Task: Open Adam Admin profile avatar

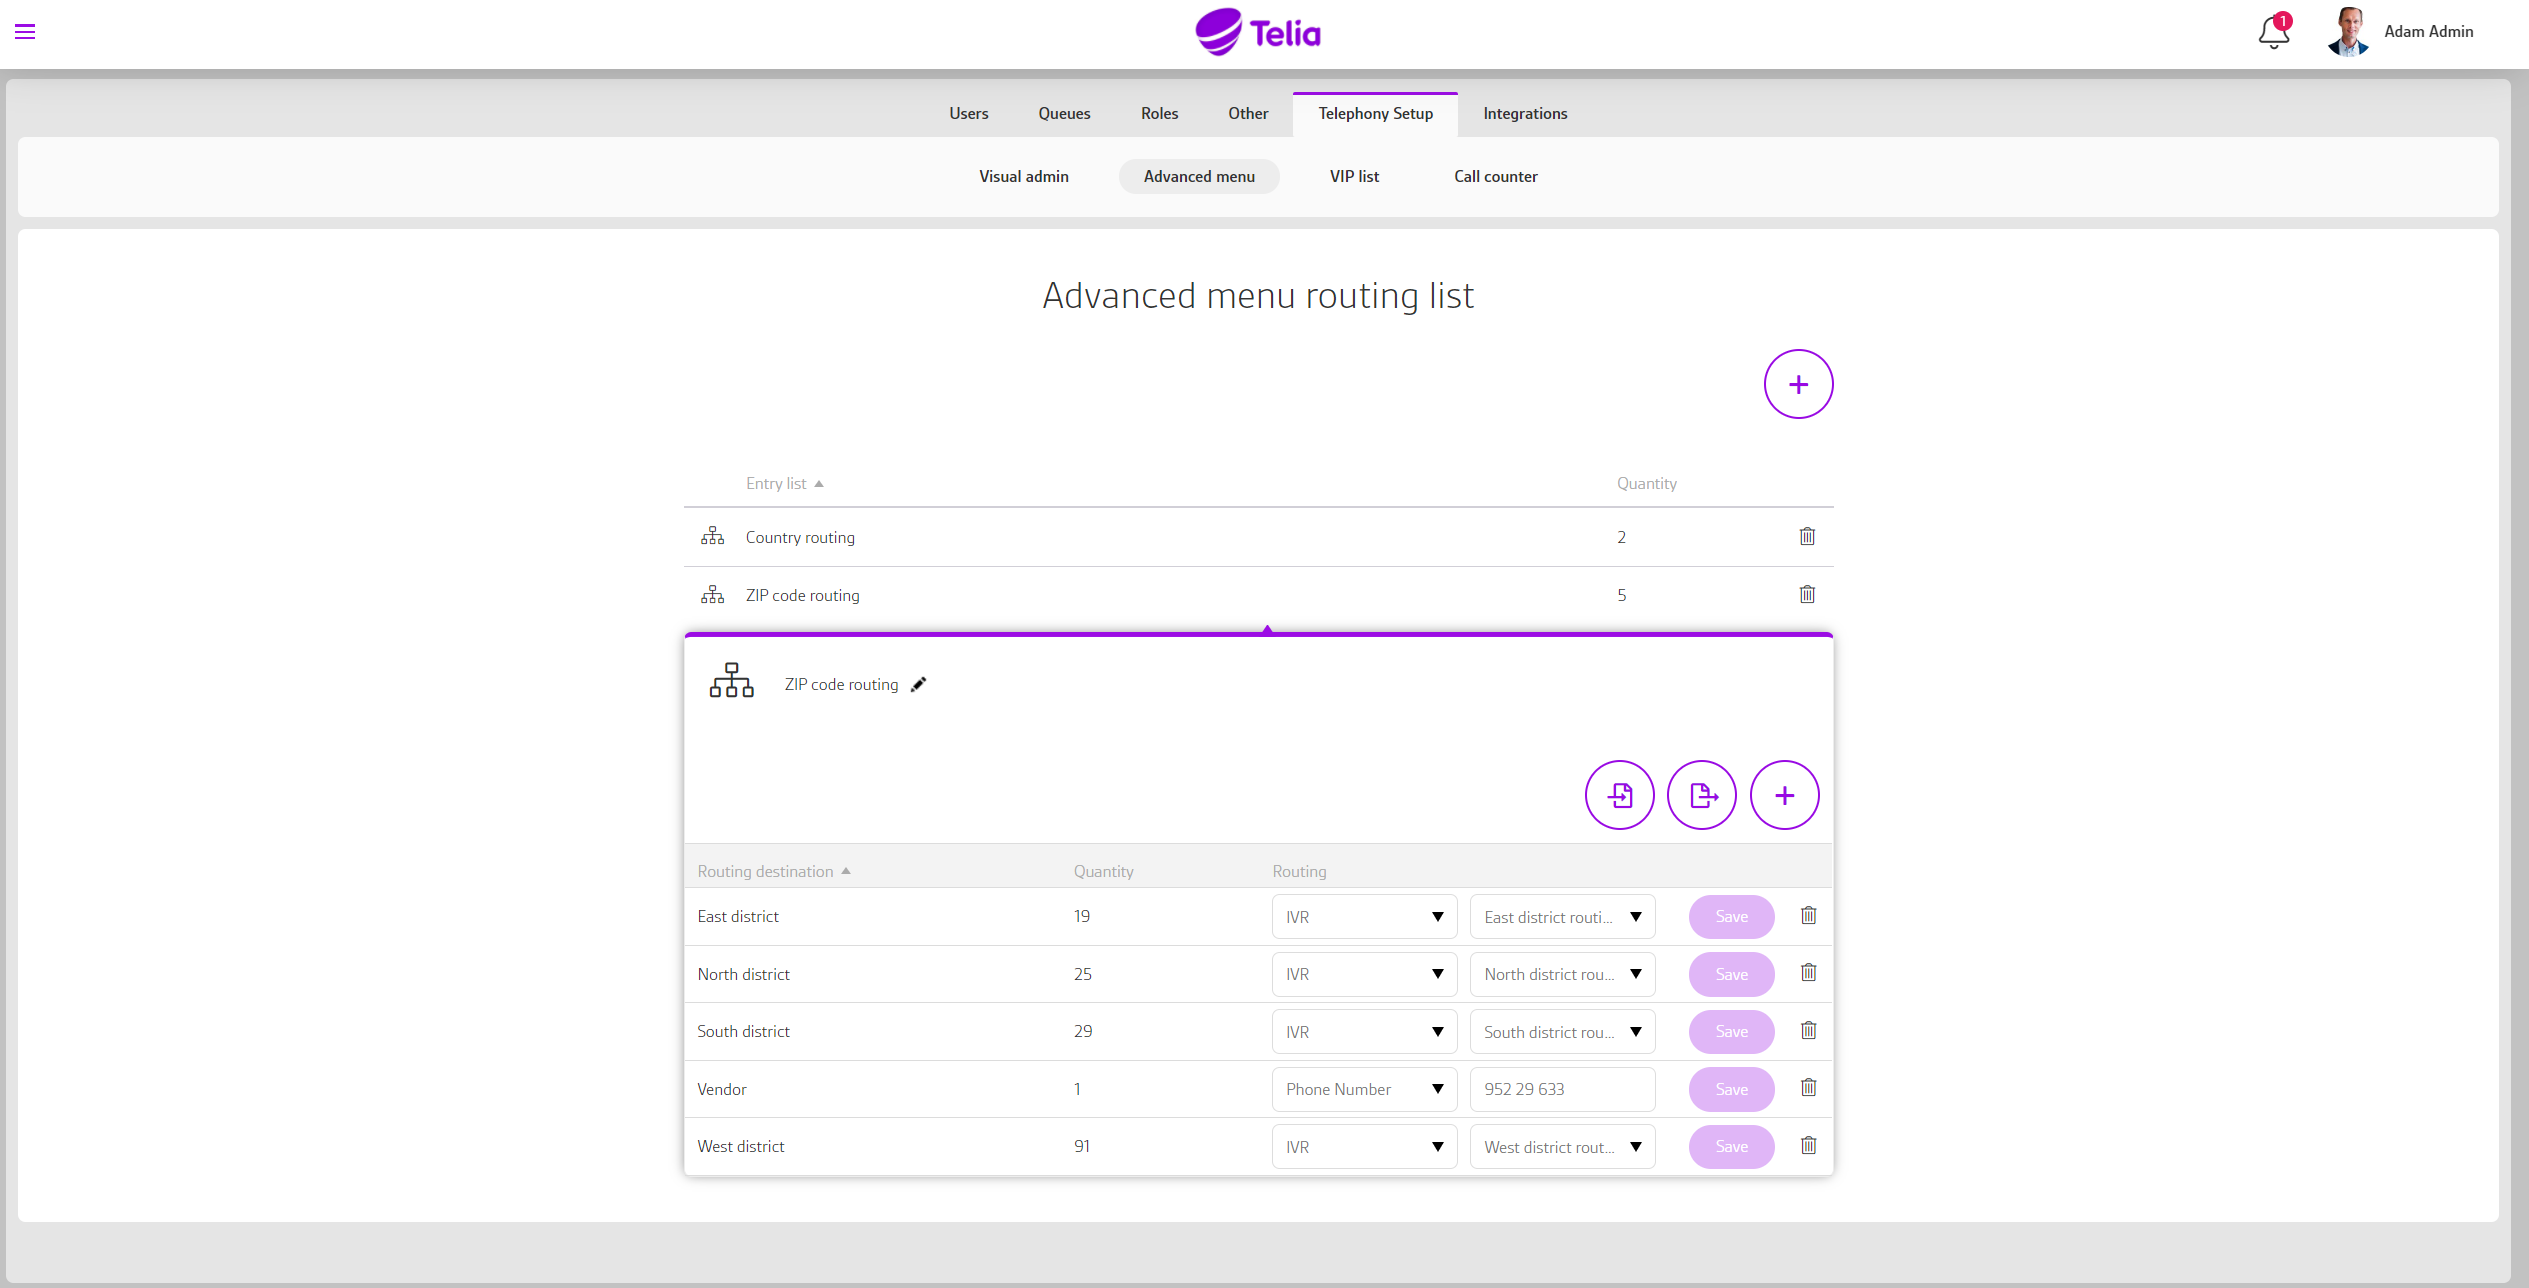Action: click(x=2348, y=32)
